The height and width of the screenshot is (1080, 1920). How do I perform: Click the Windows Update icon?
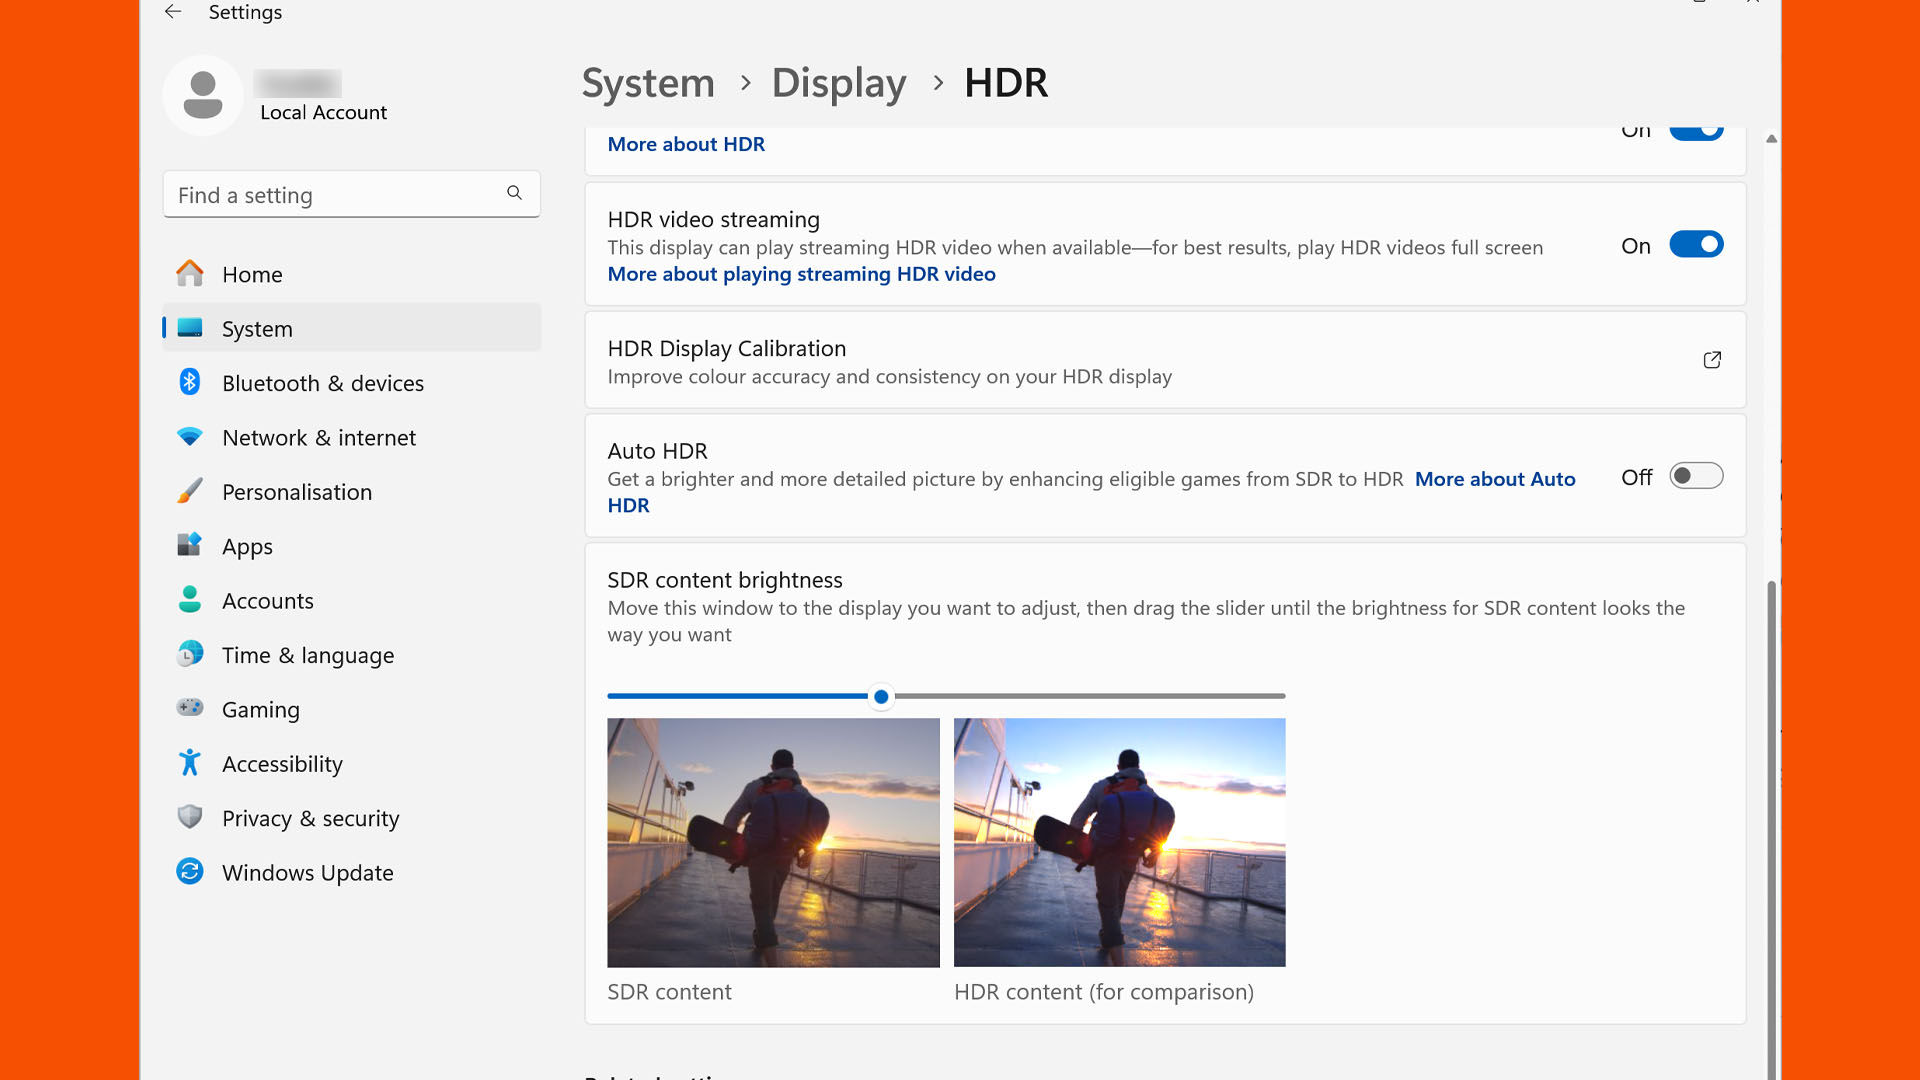[x=189, y=872]
